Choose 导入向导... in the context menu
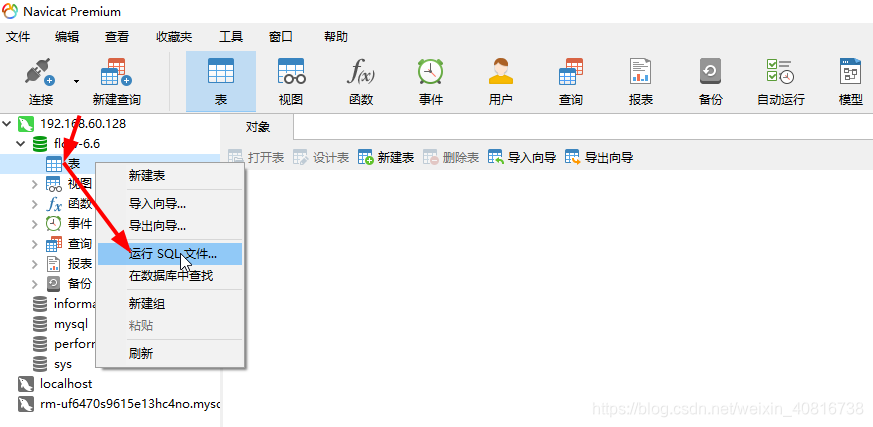 tap(170, 204)
